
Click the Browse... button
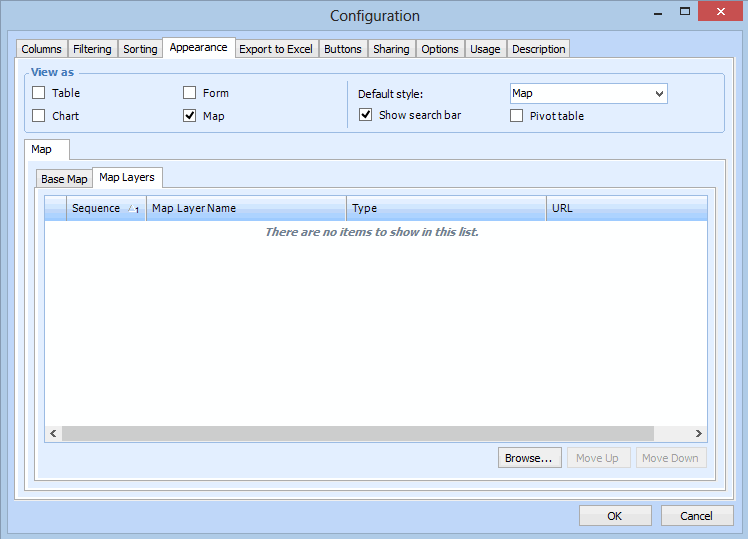point(530,458)
